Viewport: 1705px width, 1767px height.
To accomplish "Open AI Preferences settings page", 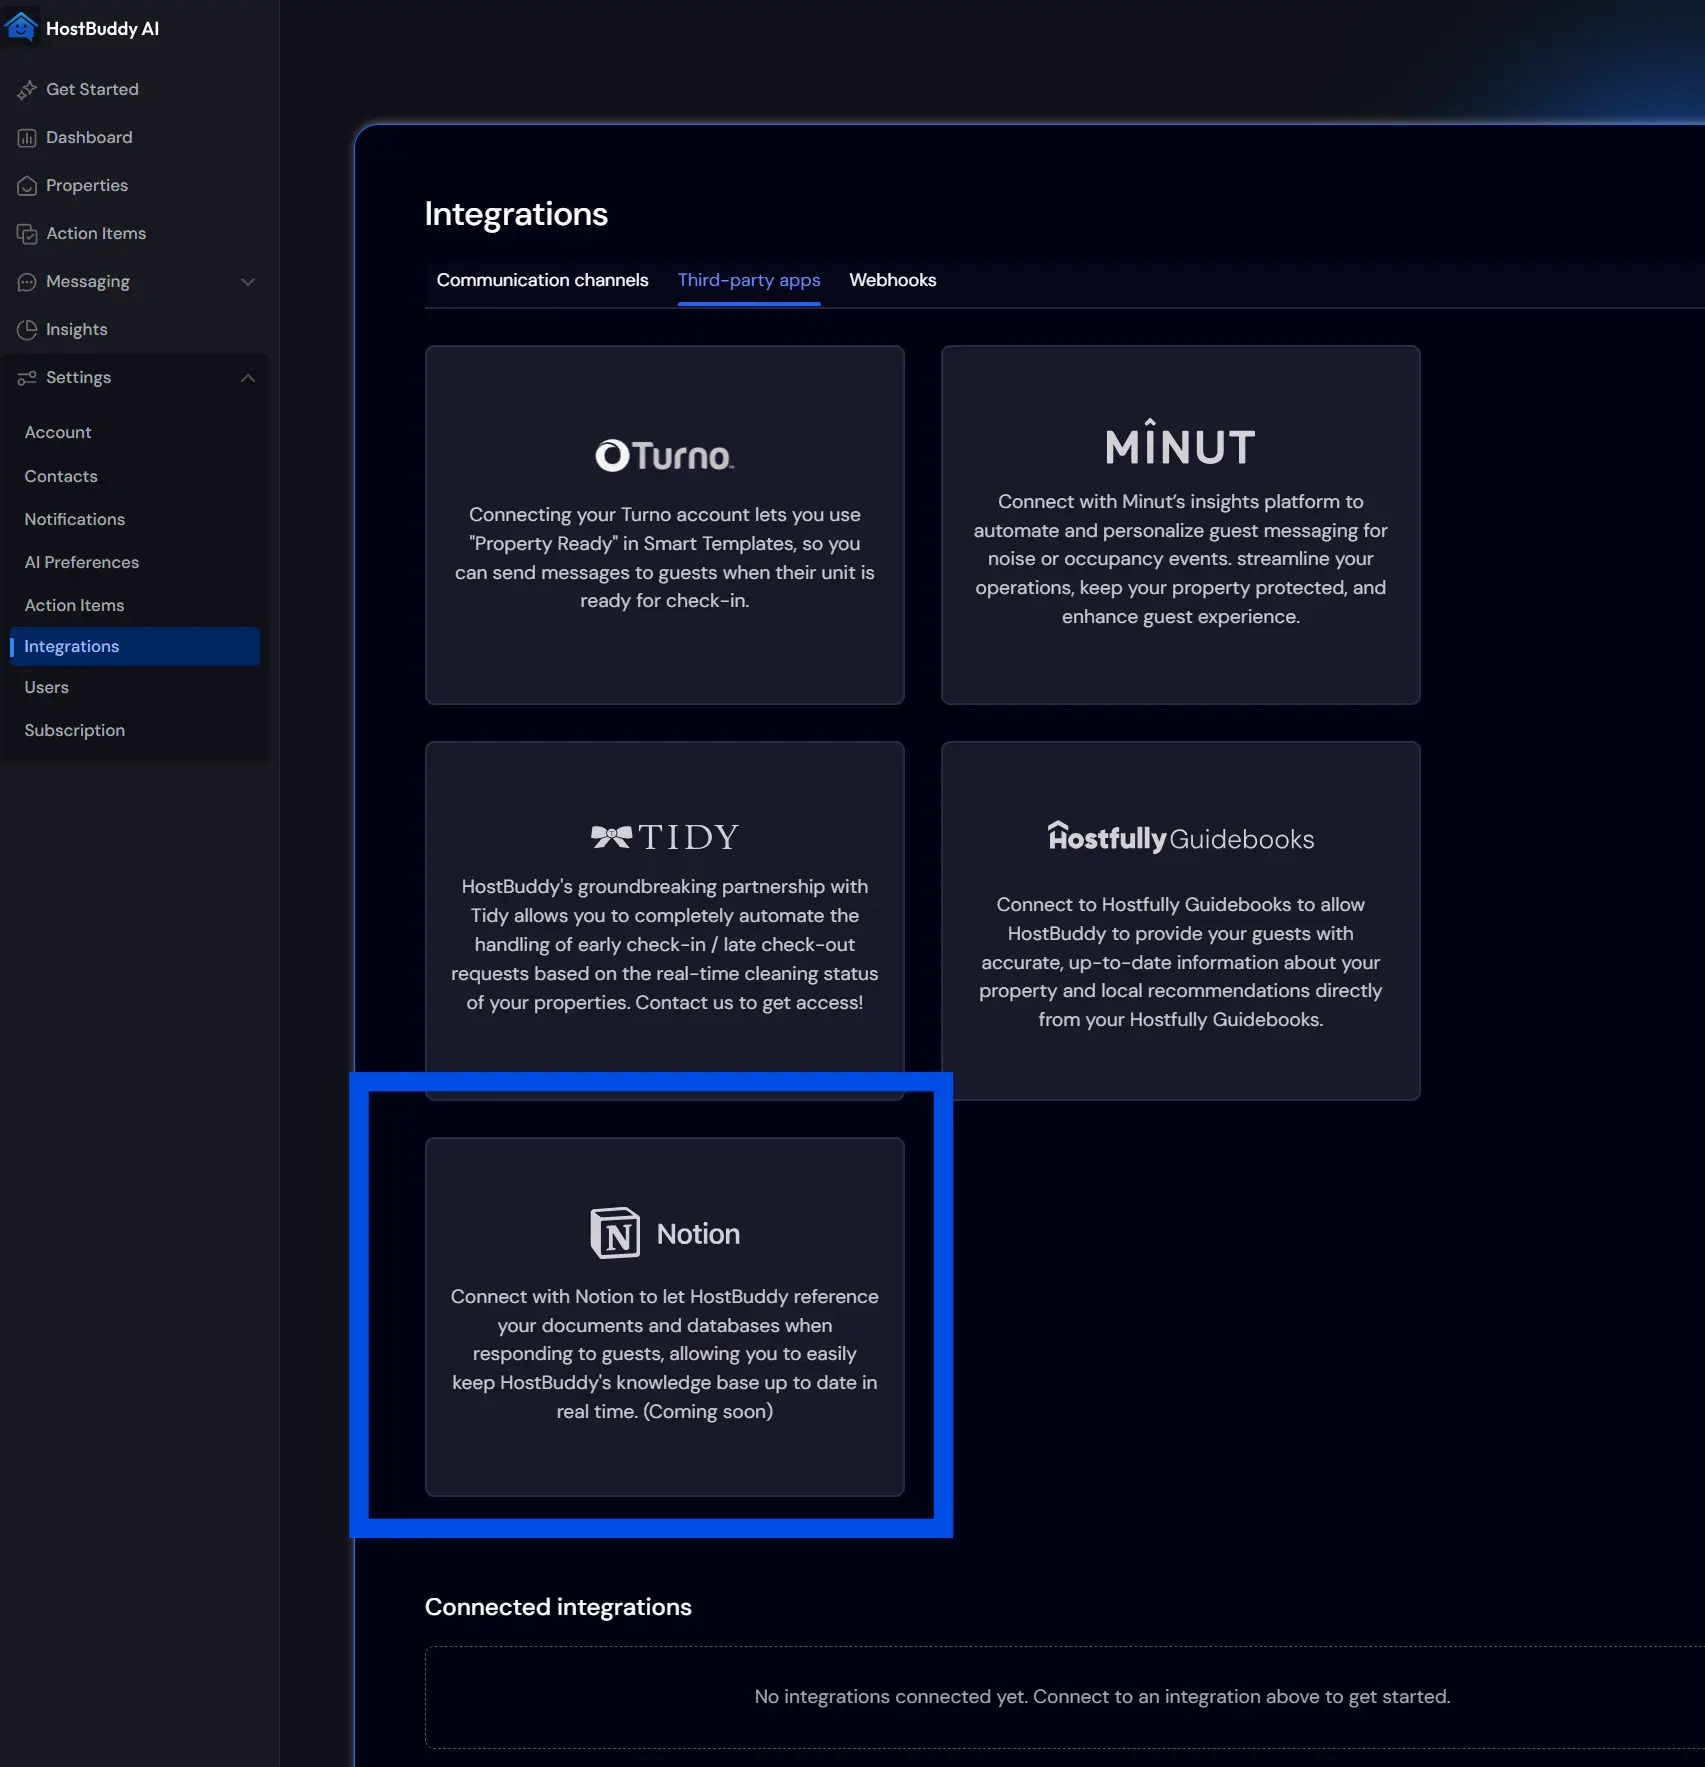I will pos(82,562).
